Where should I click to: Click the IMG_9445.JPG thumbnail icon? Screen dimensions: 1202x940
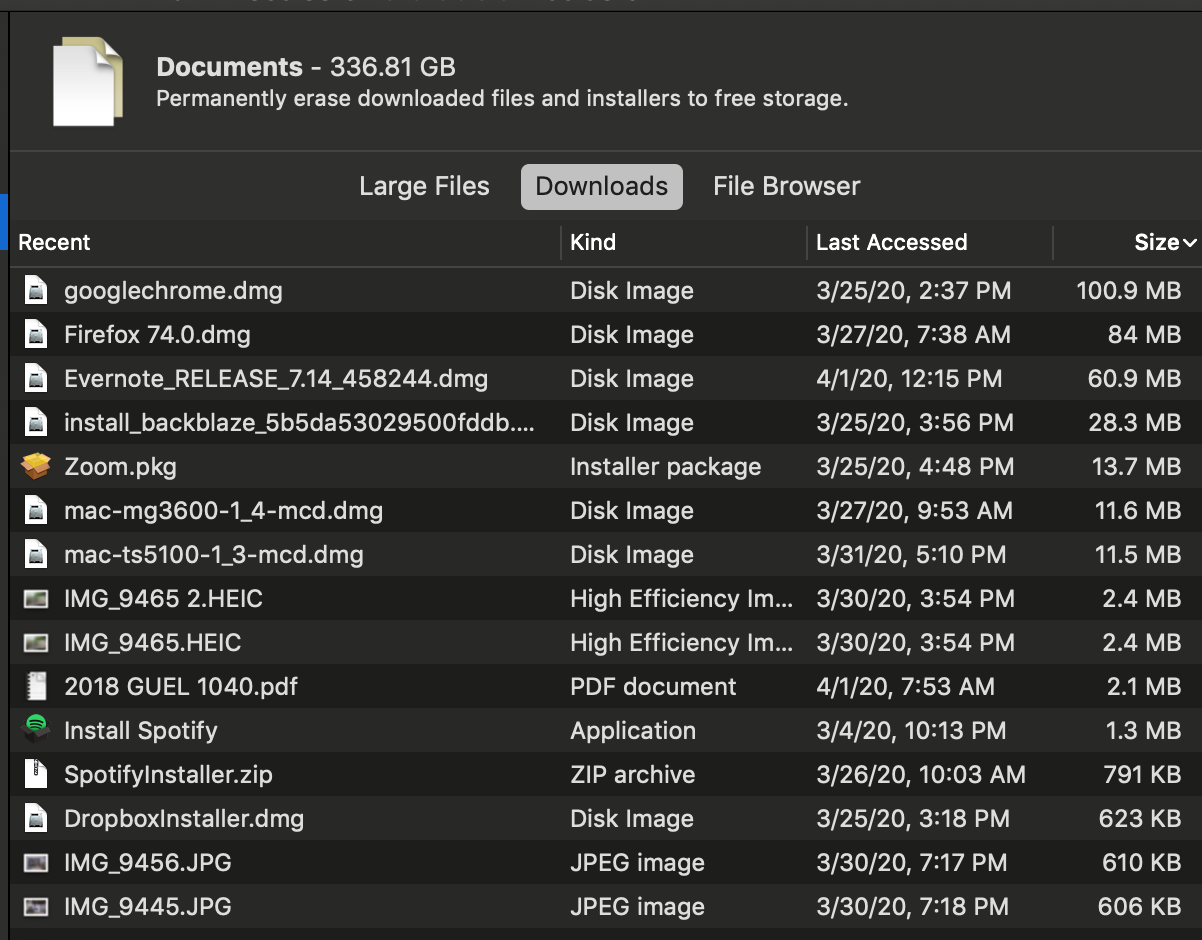(36, 907)
